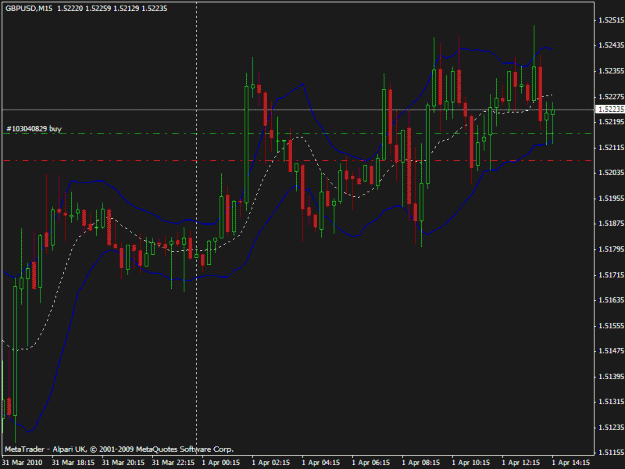Click price scale label 1.51635
The width and height of the screenshot is (625, 469).
[611, 300]
